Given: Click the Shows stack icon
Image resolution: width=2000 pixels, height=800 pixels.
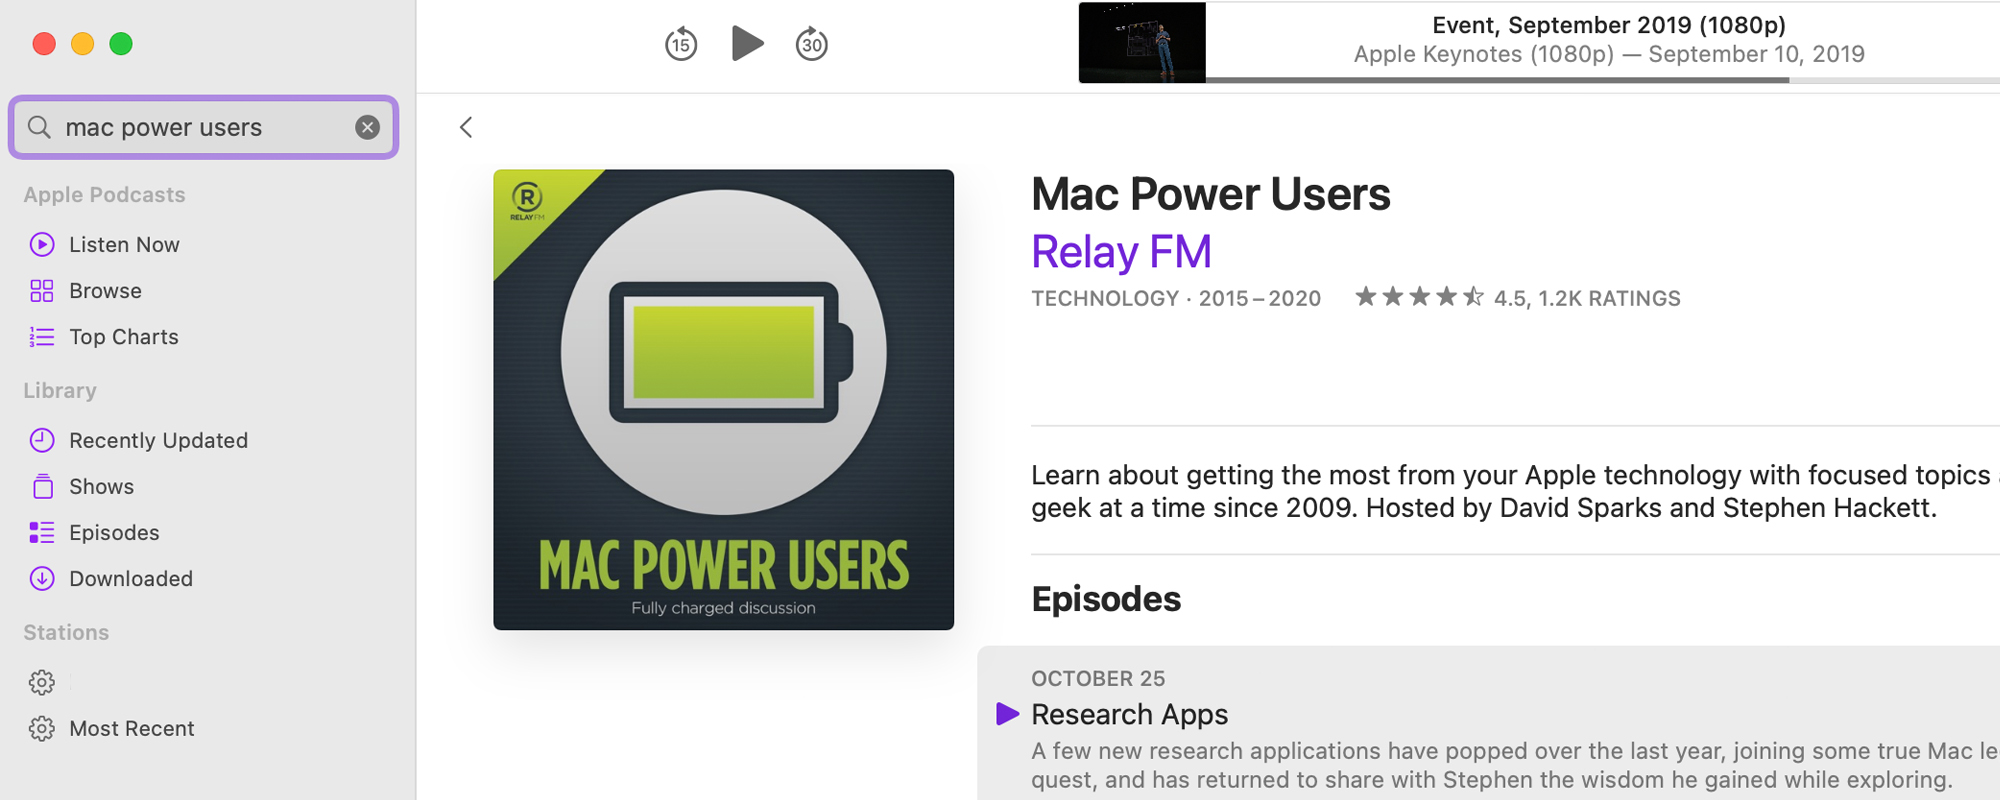Looking at the screenshot, I should [x=42, y=486].
